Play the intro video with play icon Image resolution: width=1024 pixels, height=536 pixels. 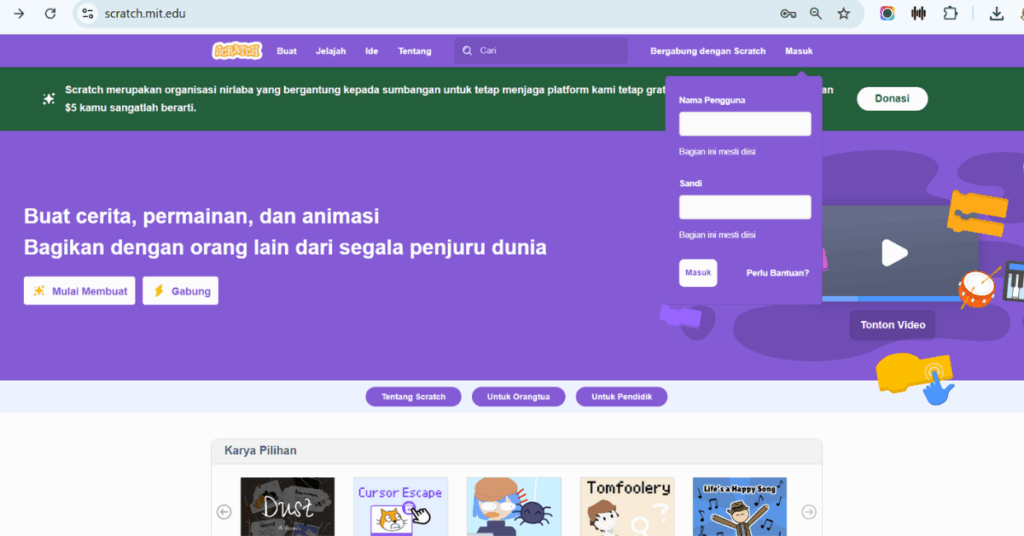[x=894, y=253]
